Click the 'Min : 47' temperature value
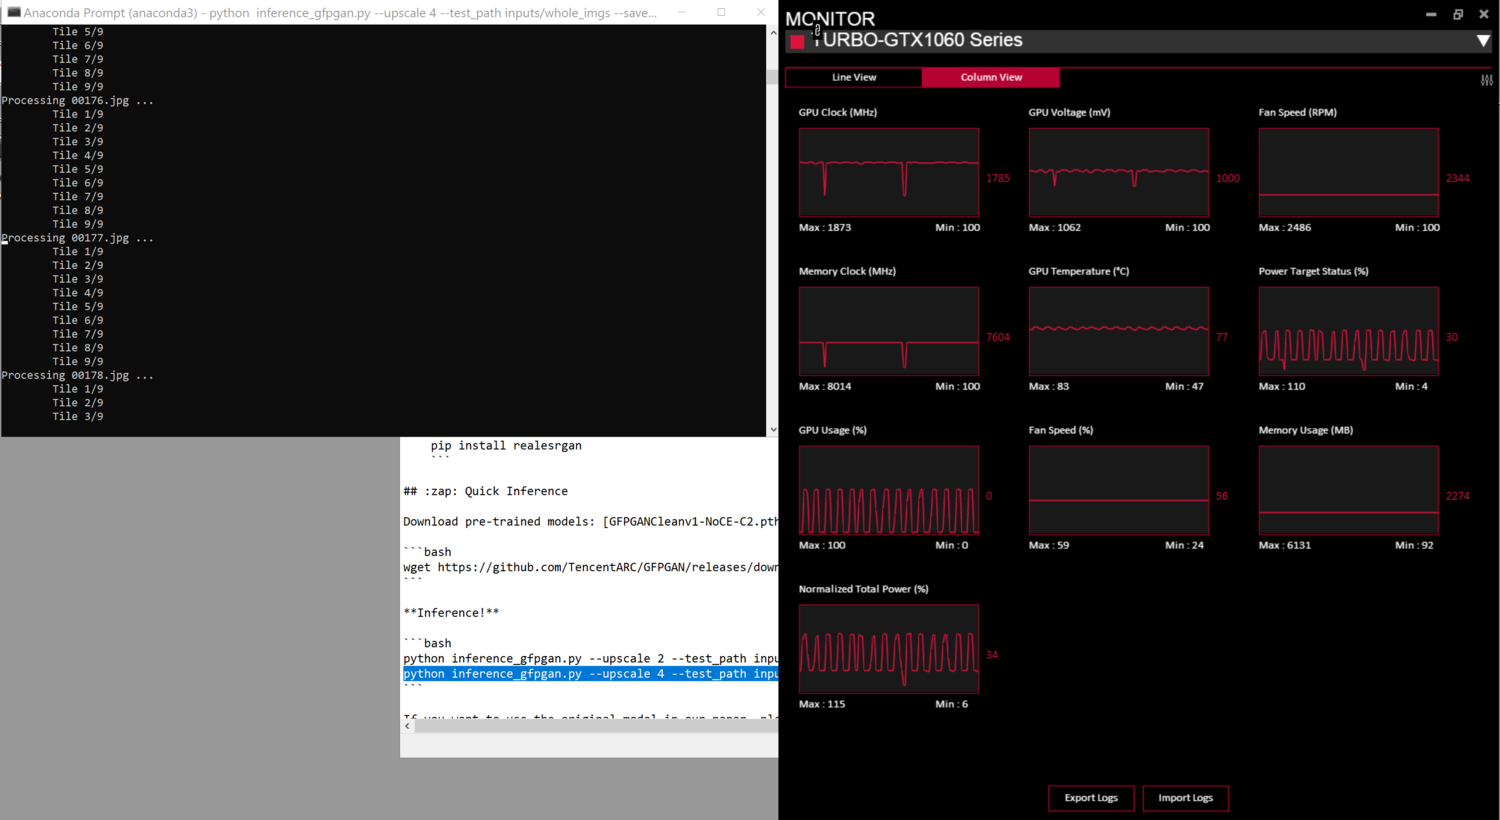The height and width of the screenshot is (820, 1500). [x=1185, y=387]
